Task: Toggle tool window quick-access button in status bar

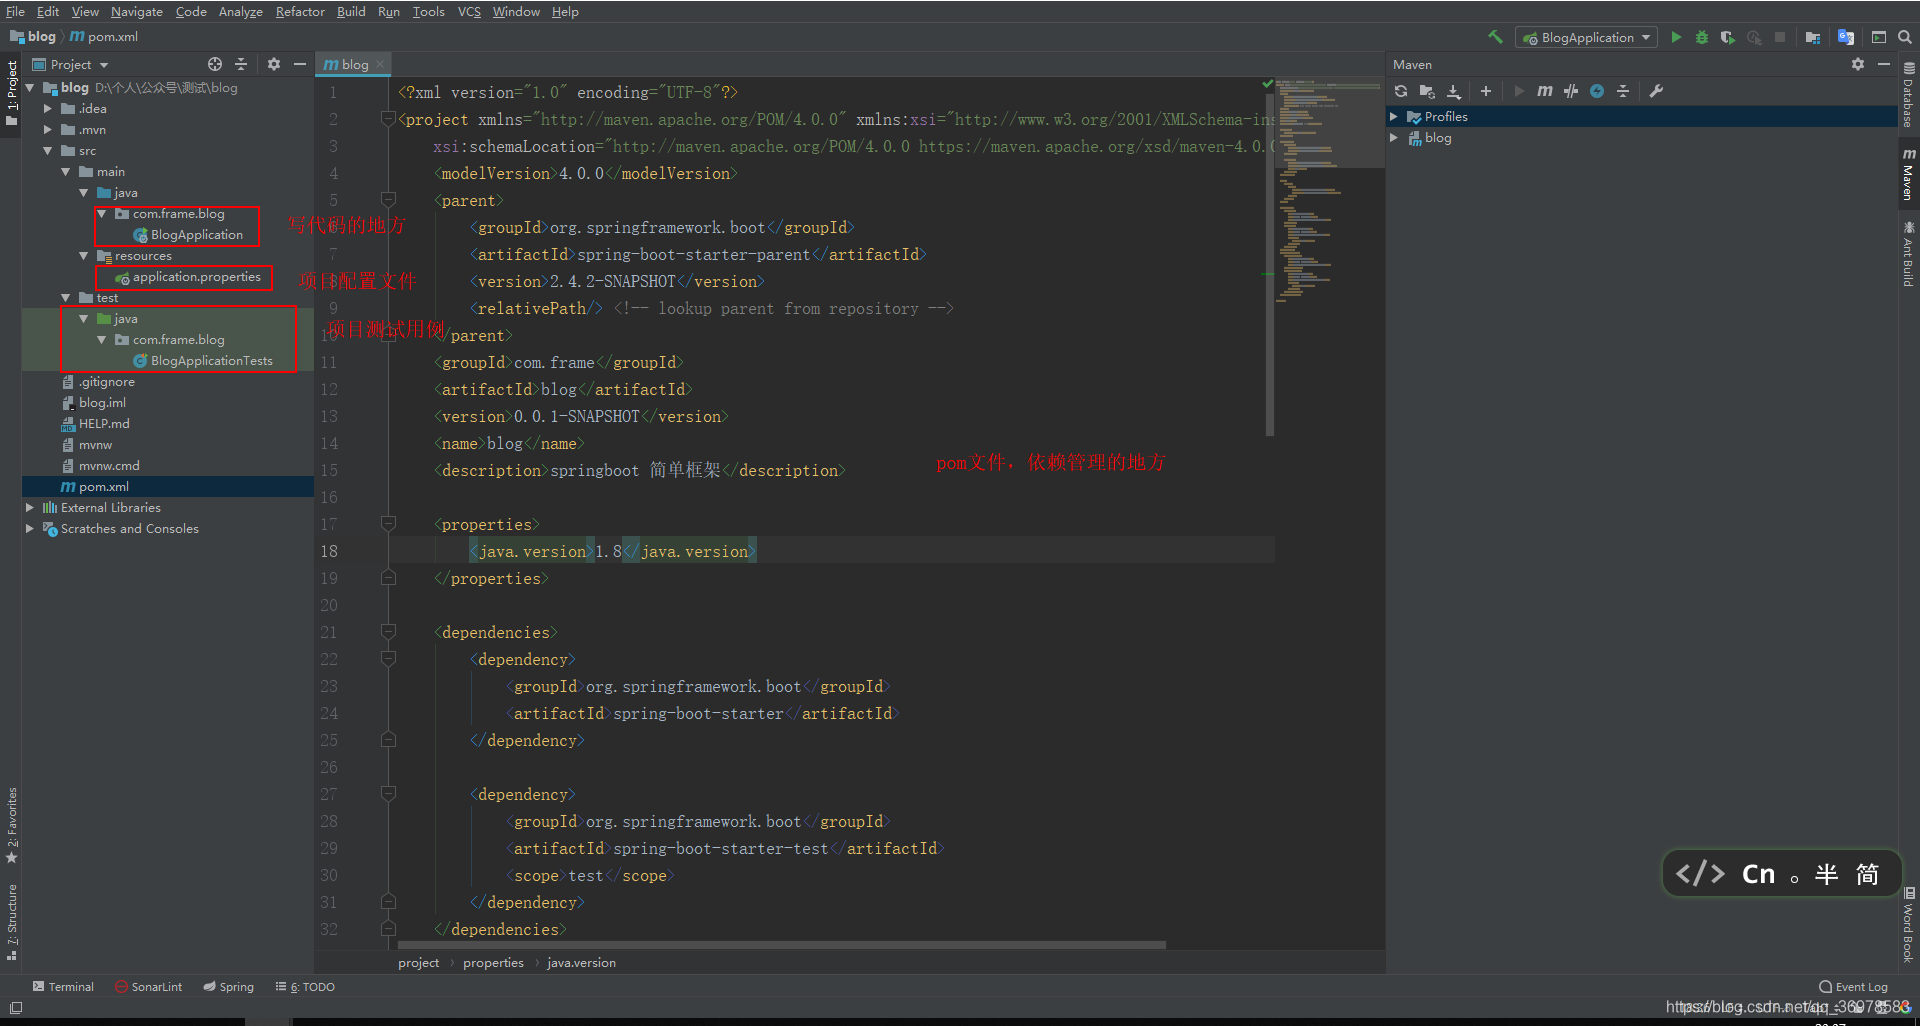Action: point(15,1007)
